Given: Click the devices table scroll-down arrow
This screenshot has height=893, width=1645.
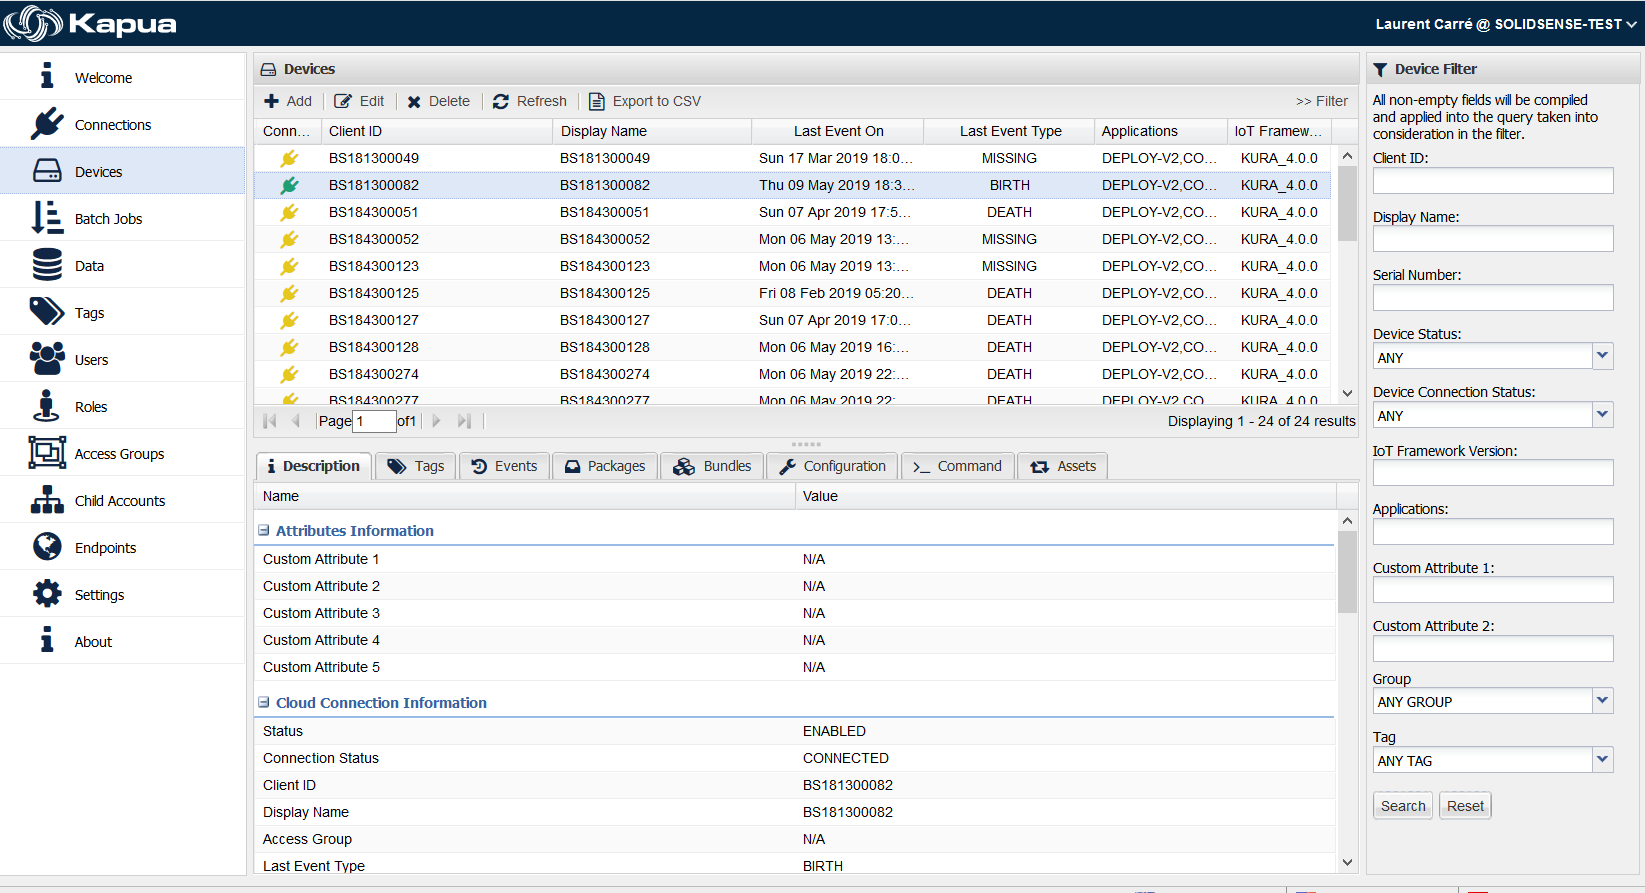Looking at the screenshot, I should point(1347,394).
